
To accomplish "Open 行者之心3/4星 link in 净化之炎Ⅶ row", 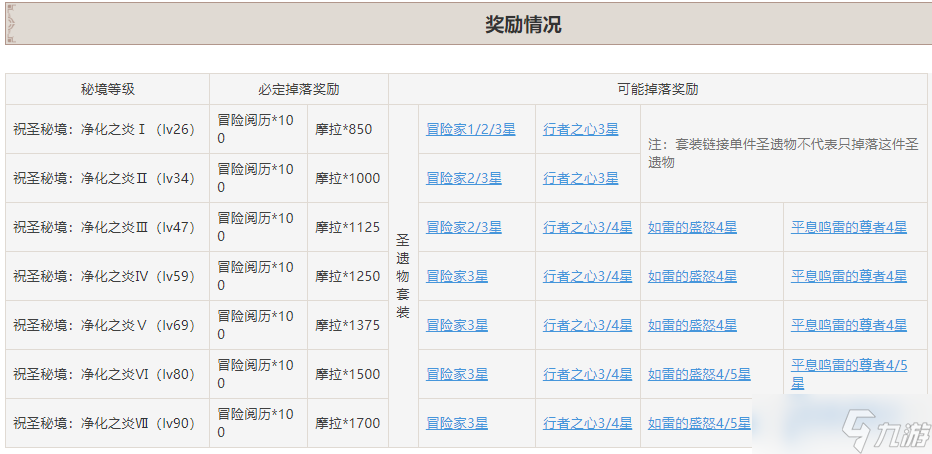I will tap(587, 424).
